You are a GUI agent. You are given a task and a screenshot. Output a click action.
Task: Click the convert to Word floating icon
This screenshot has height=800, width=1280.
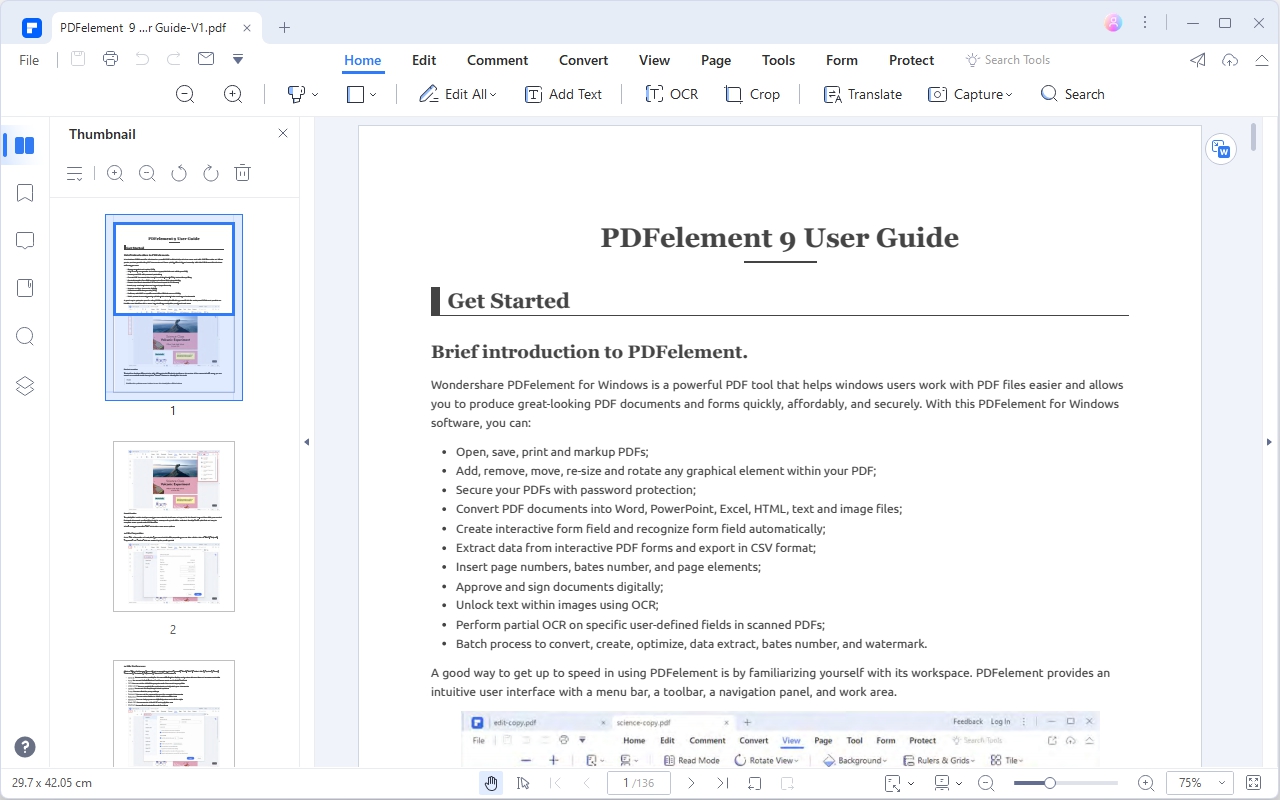click(x=1221, y=149)
